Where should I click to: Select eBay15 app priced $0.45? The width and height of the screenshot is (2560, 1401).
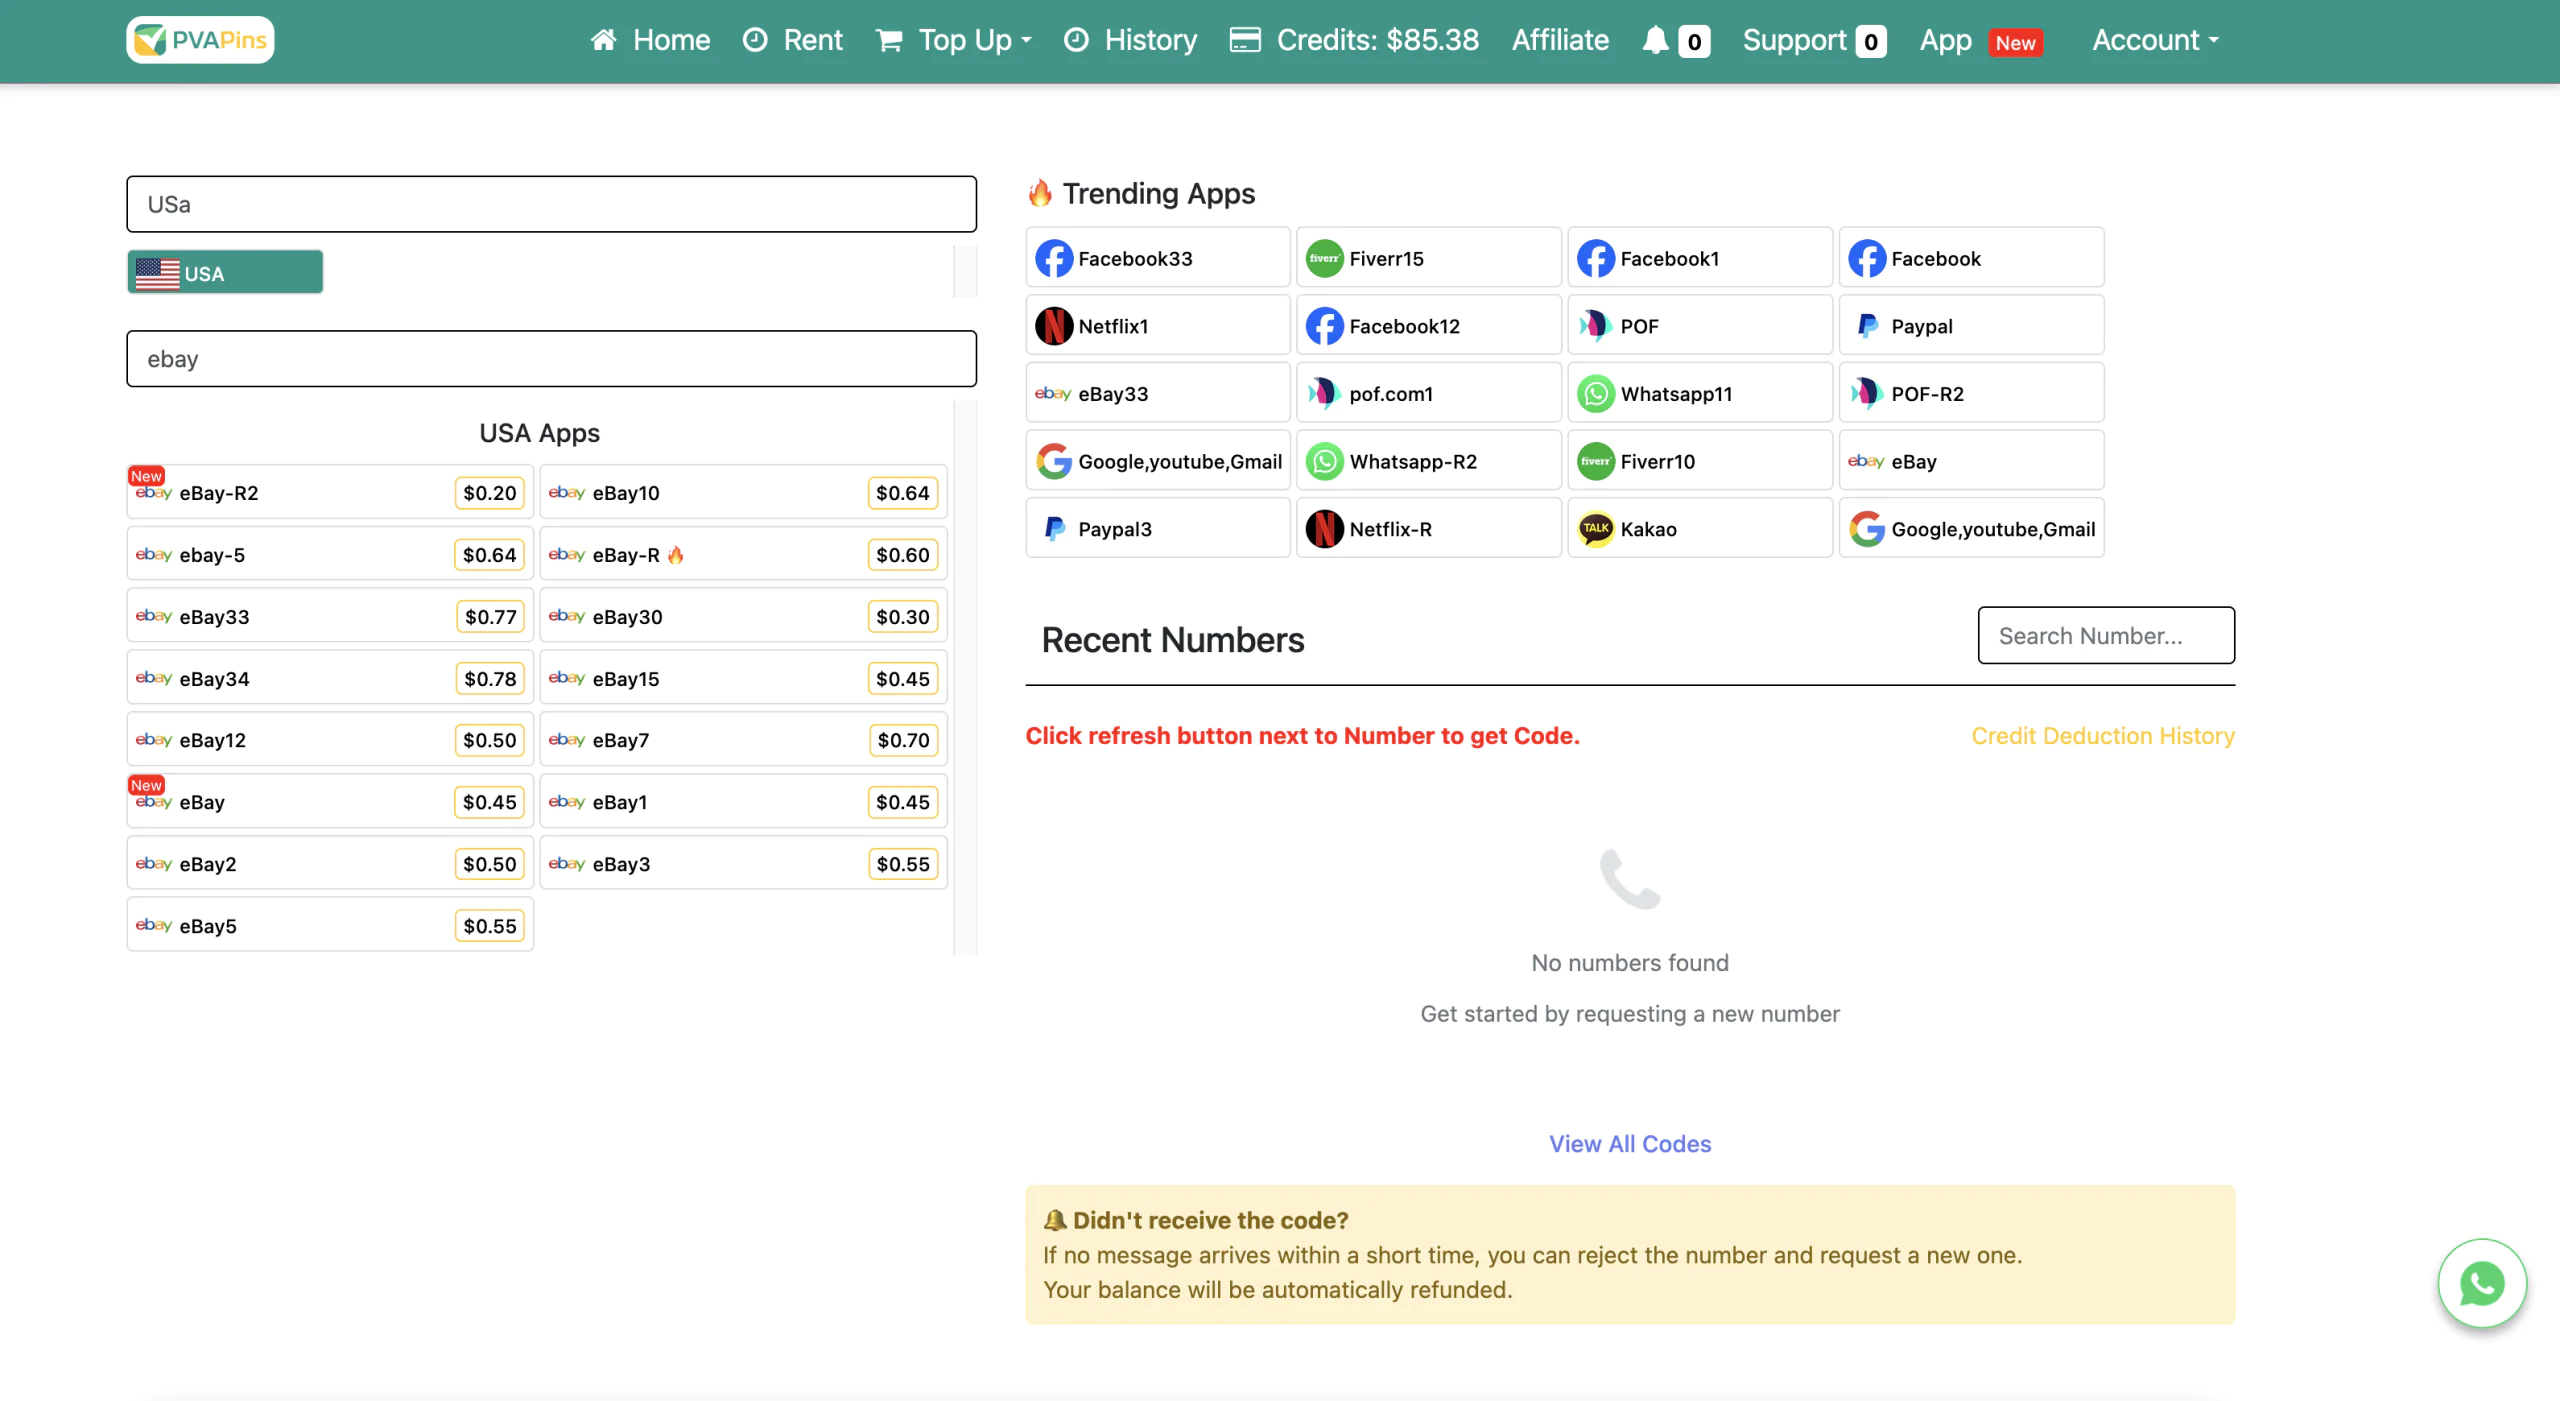(743, 678)
